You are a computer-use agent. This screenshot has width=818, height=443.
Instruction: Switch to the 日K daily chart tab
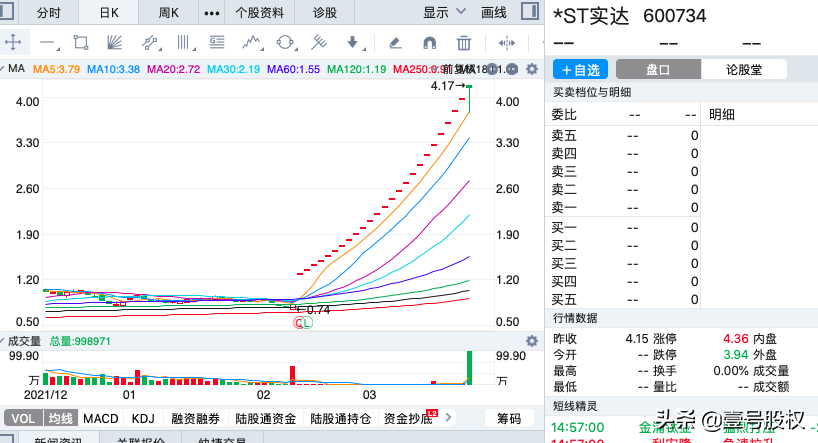(x=109, y=13)
